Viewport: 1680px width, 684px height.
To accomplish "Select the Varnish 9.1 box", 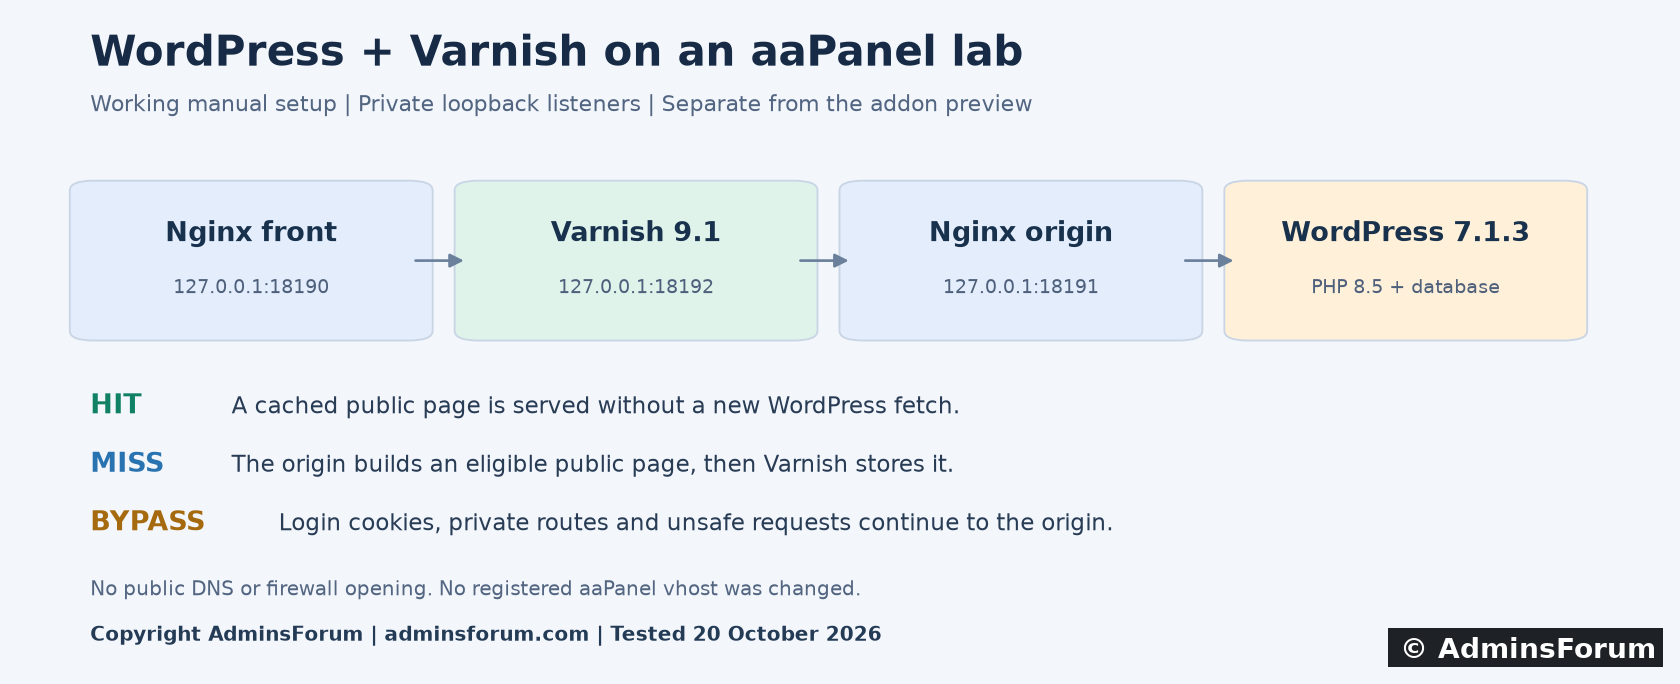I will (x=636, y=261).
